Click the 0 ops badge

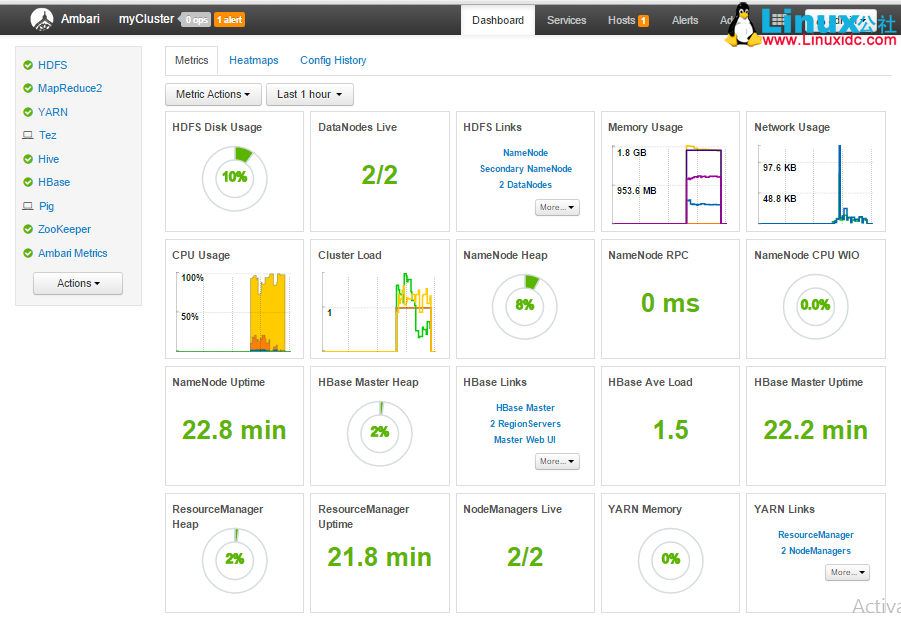click(195, 20)
